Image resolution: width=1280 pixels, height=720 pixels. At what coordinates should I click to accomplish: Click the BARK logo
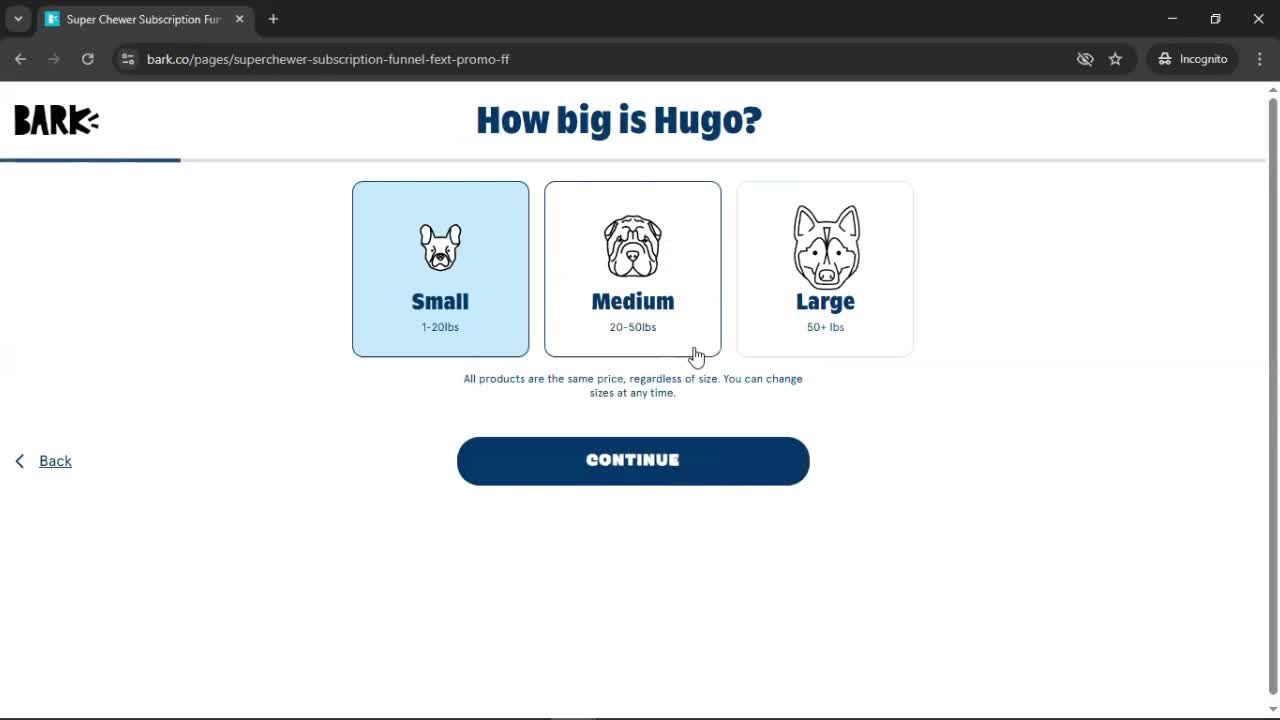(56, 120)
